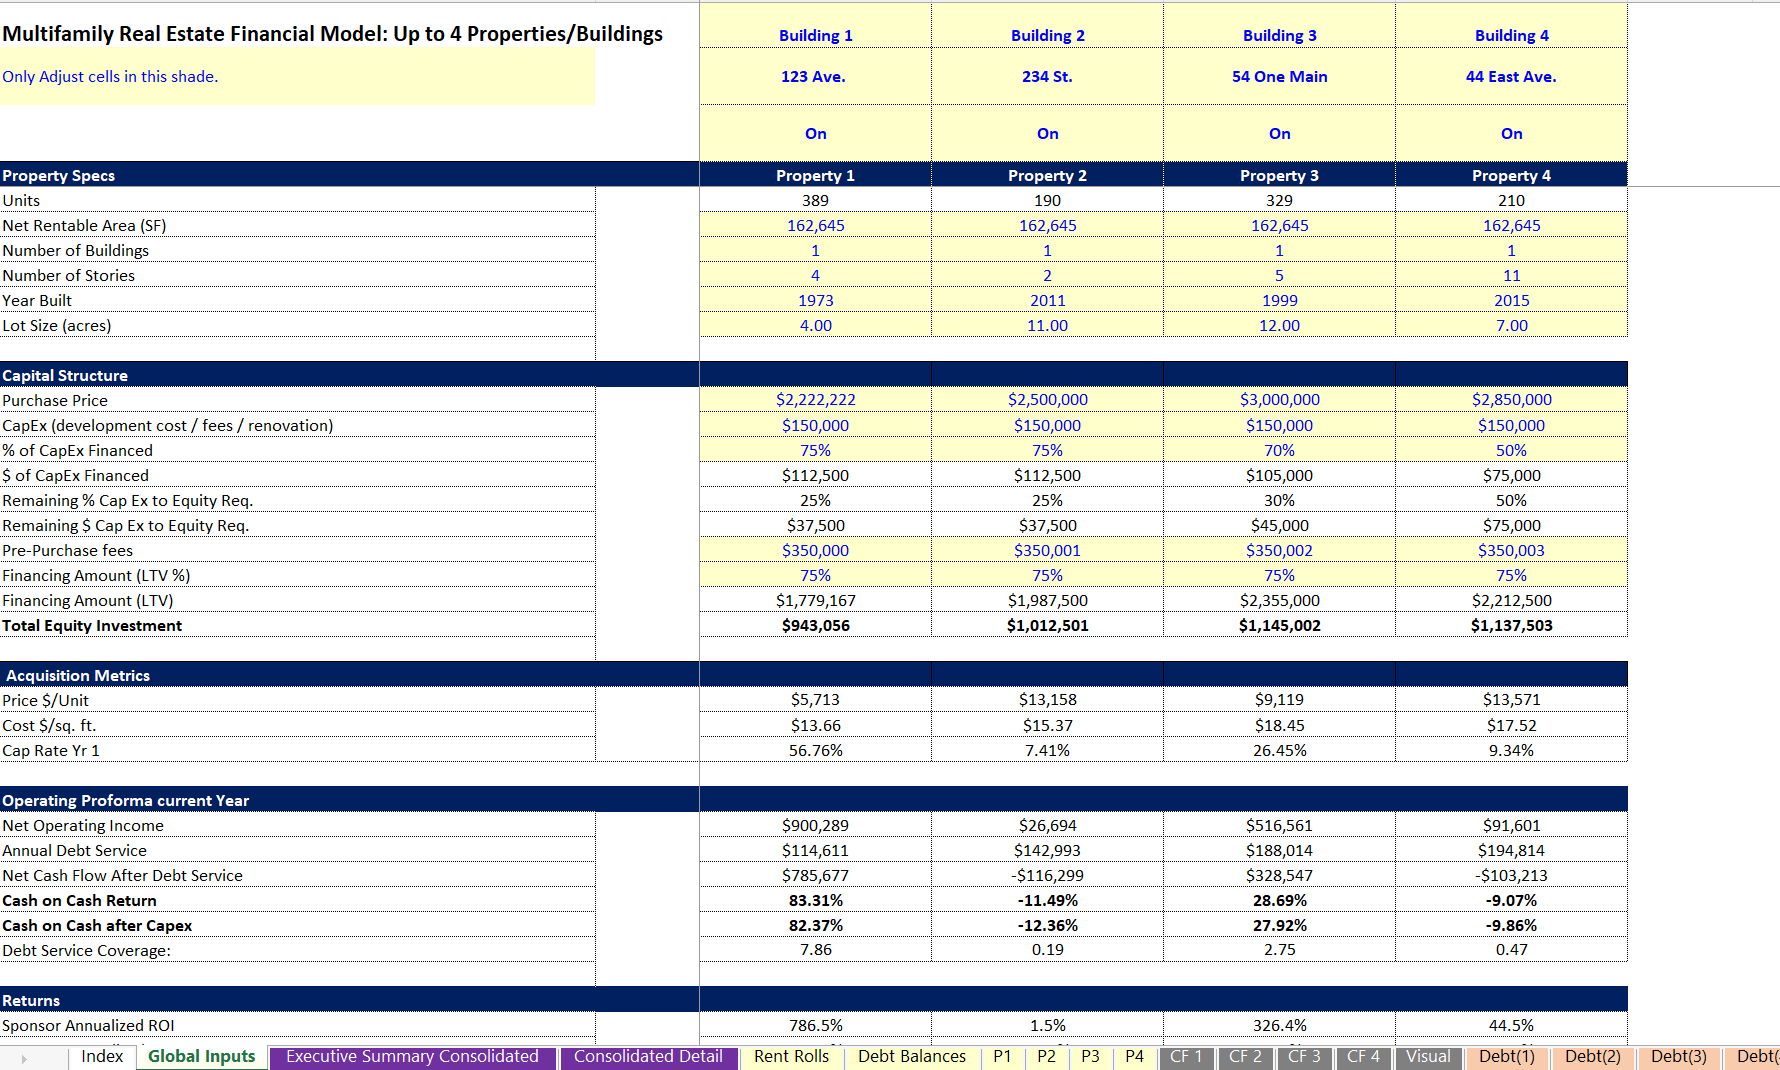Select Lot Size cell 11.00
The image size is (1780, 1070).
click(1047, 325)
